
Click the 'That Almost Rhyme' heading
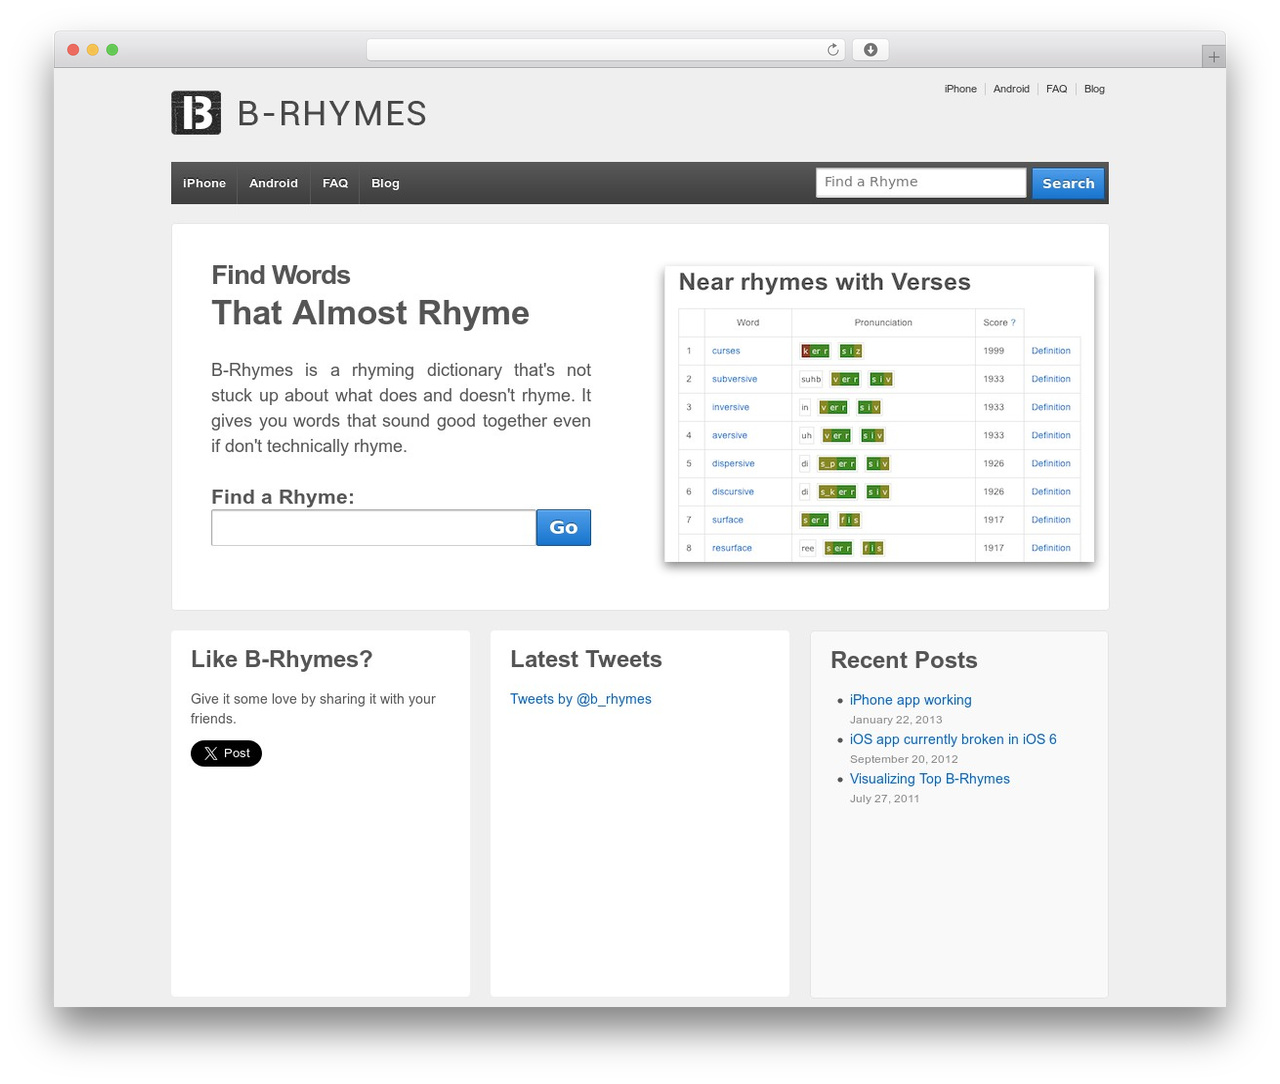pyautogui.click(x=370, y=313)
